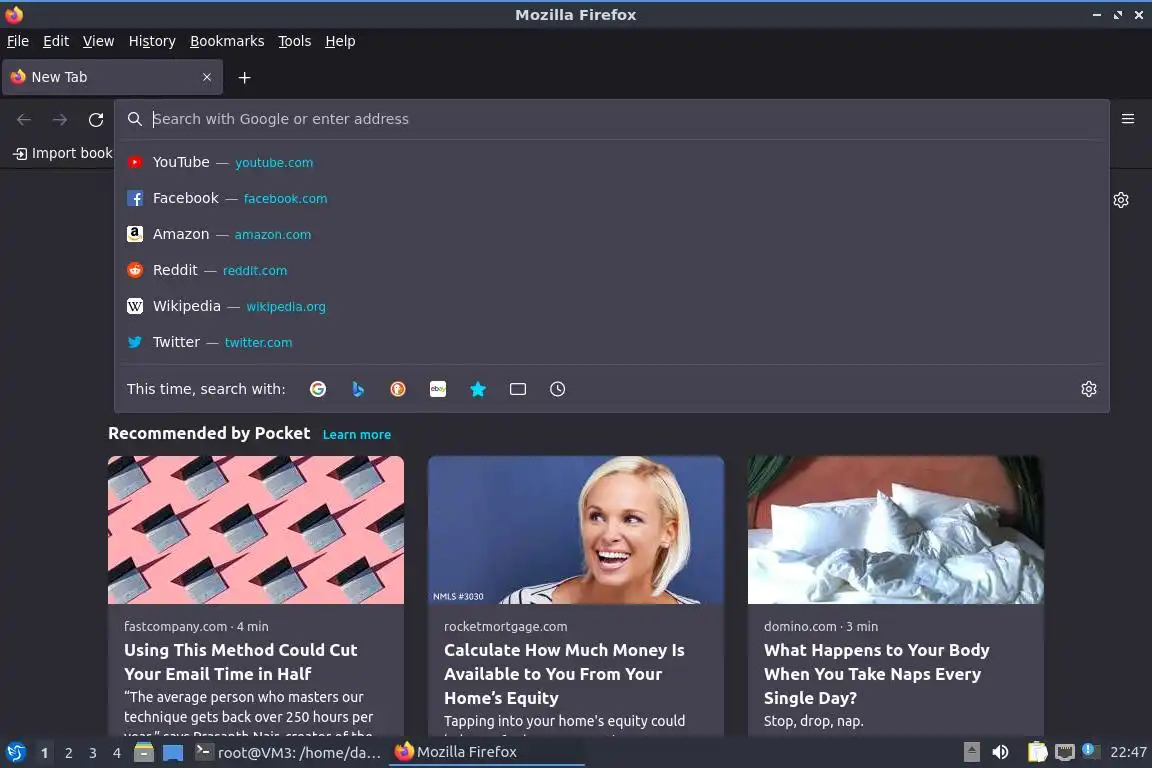The height and width of the screenshot is (768, 1152).
Task: Click the blue show desktop taskbar icon
Action: [x=173, y=752]
